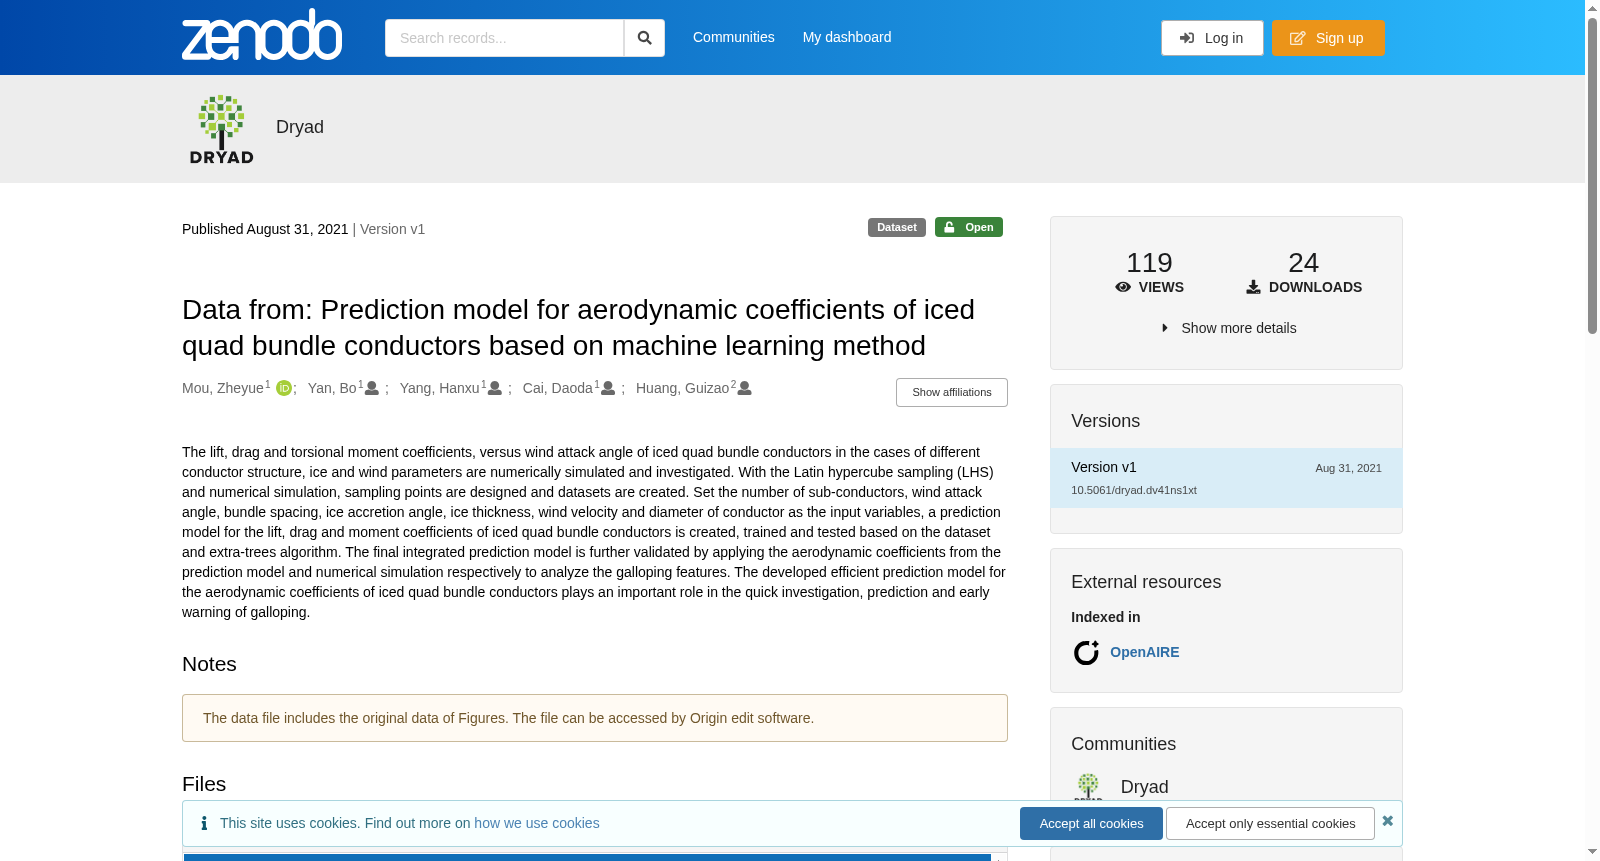1600x861 pixels.
Task: Select Version v1 in Versions panel
Action: (x=1226, y=478)
